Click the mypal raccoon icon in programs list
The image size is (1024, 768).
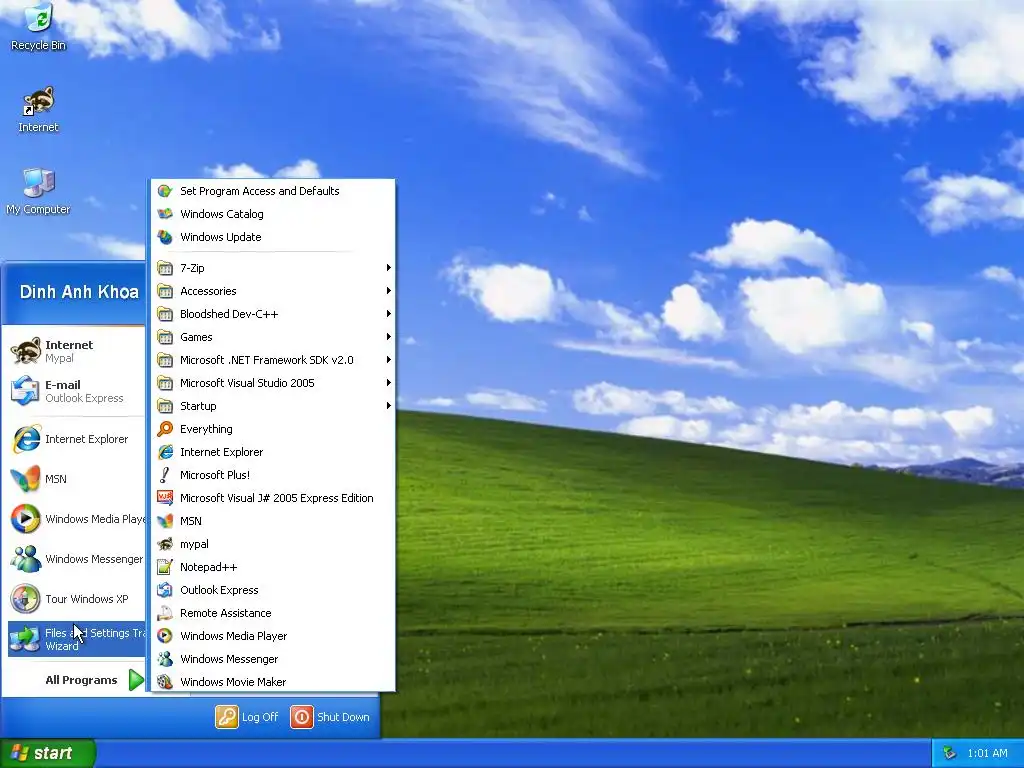(x=165, y=543)
